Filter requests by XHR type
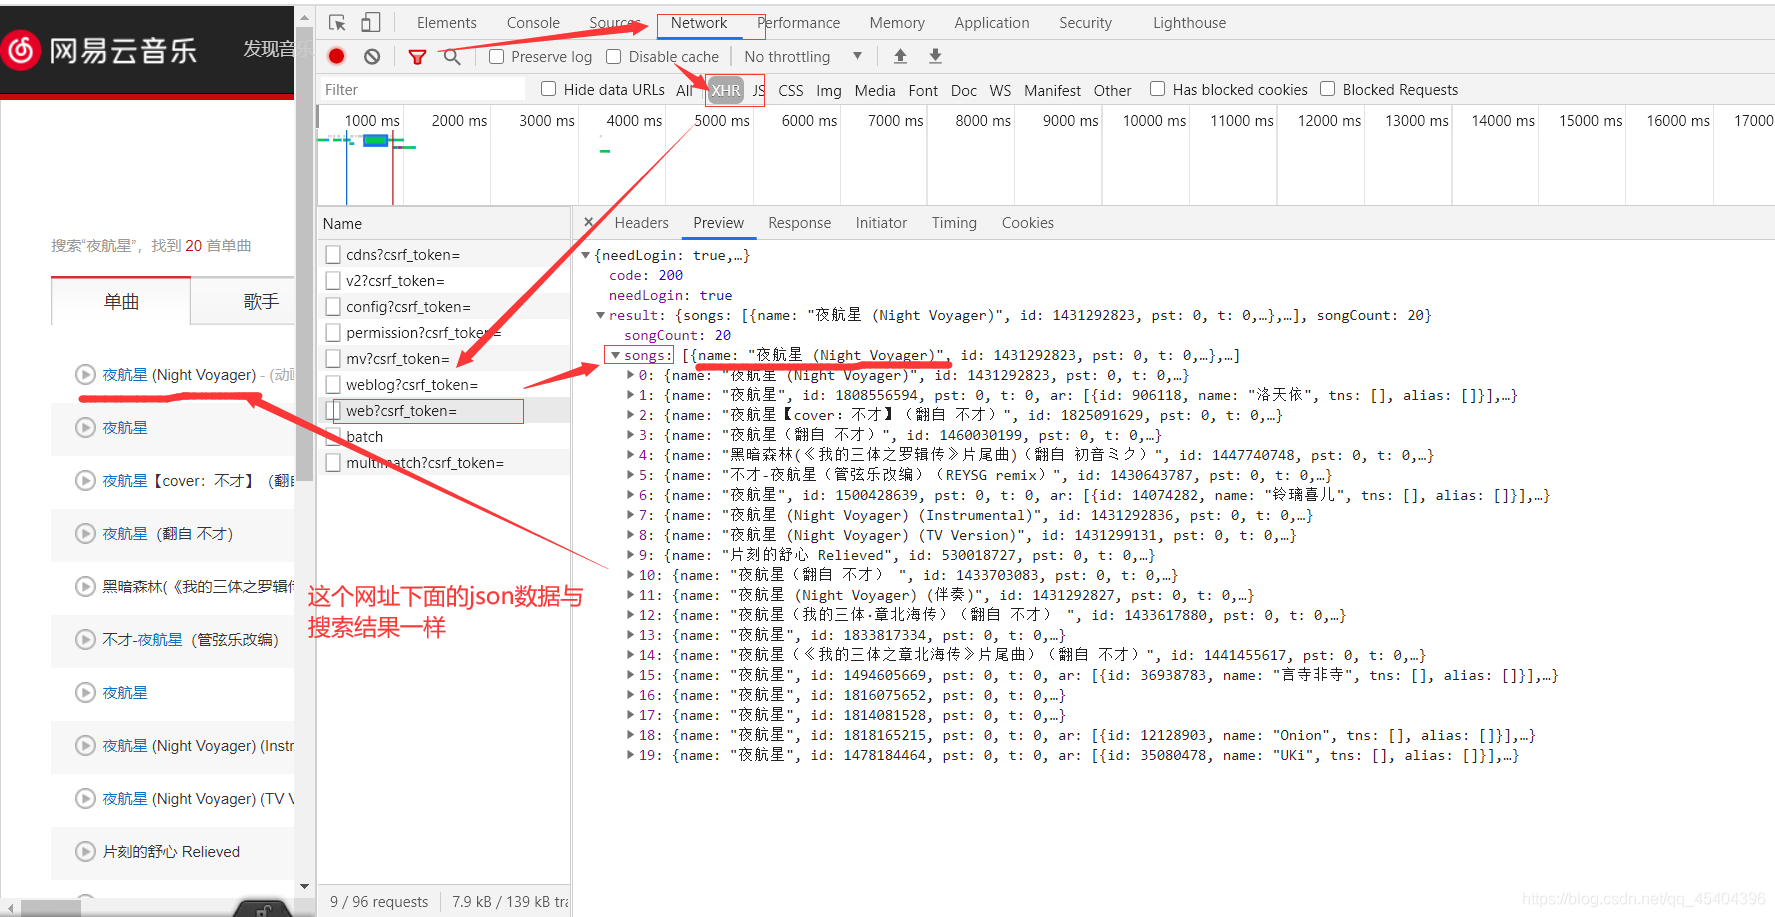The width and height of the screenshot is (1775, 917). pyautogui.click(x=726, y=90)
